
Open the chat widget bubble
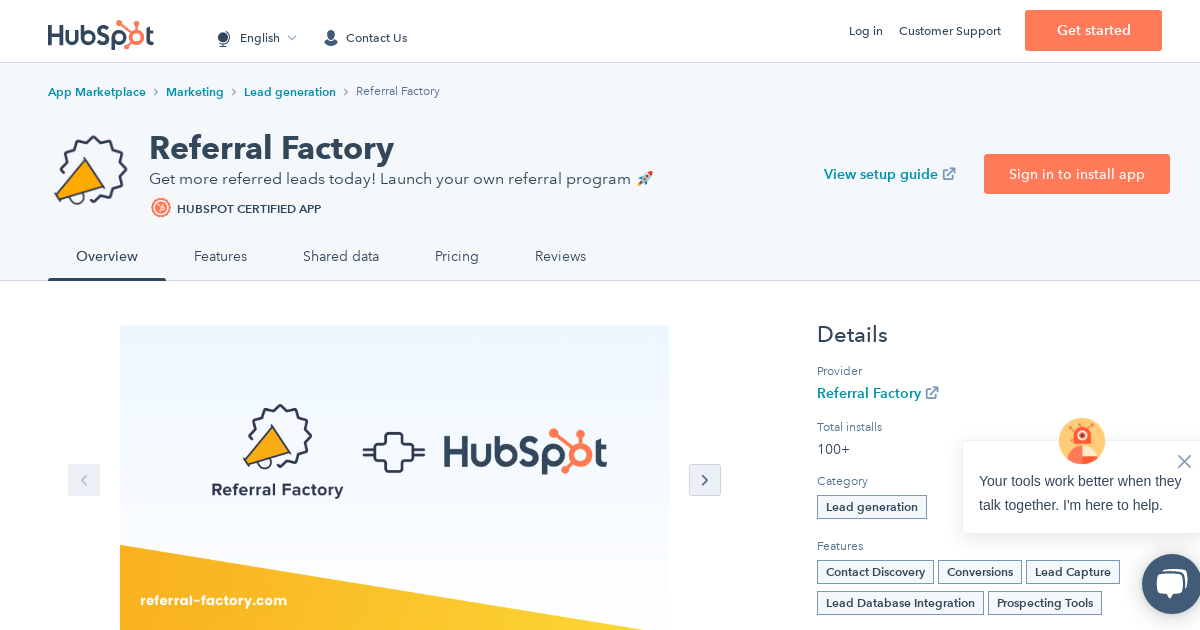1171,584
